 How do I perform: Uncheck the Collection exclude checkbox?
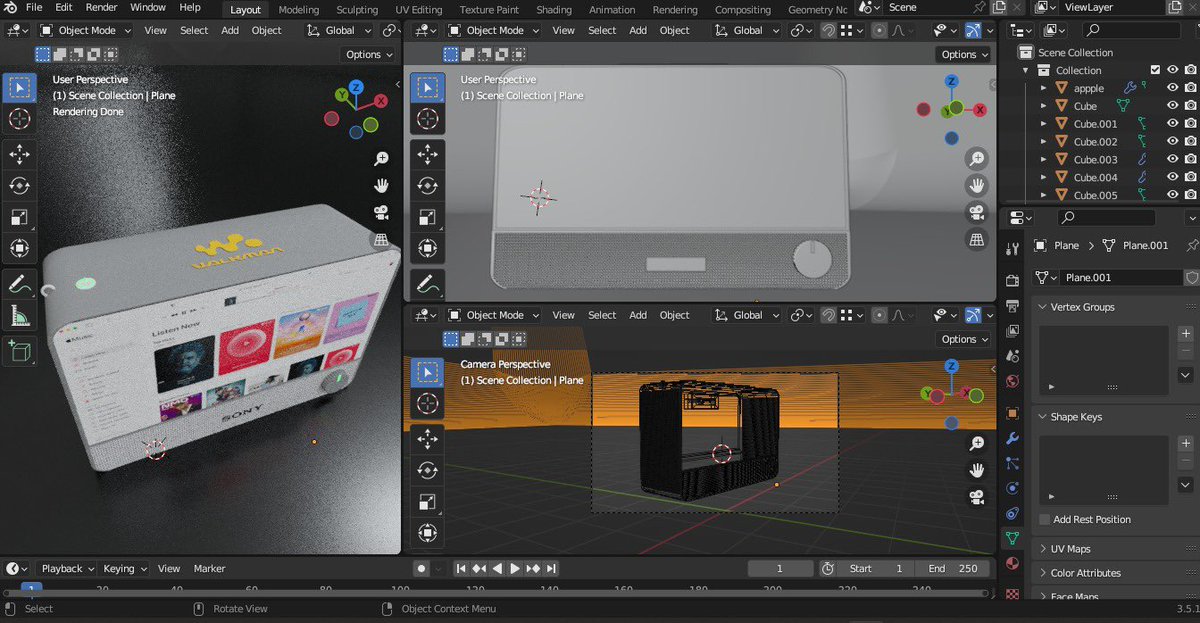click(1155, 70)
